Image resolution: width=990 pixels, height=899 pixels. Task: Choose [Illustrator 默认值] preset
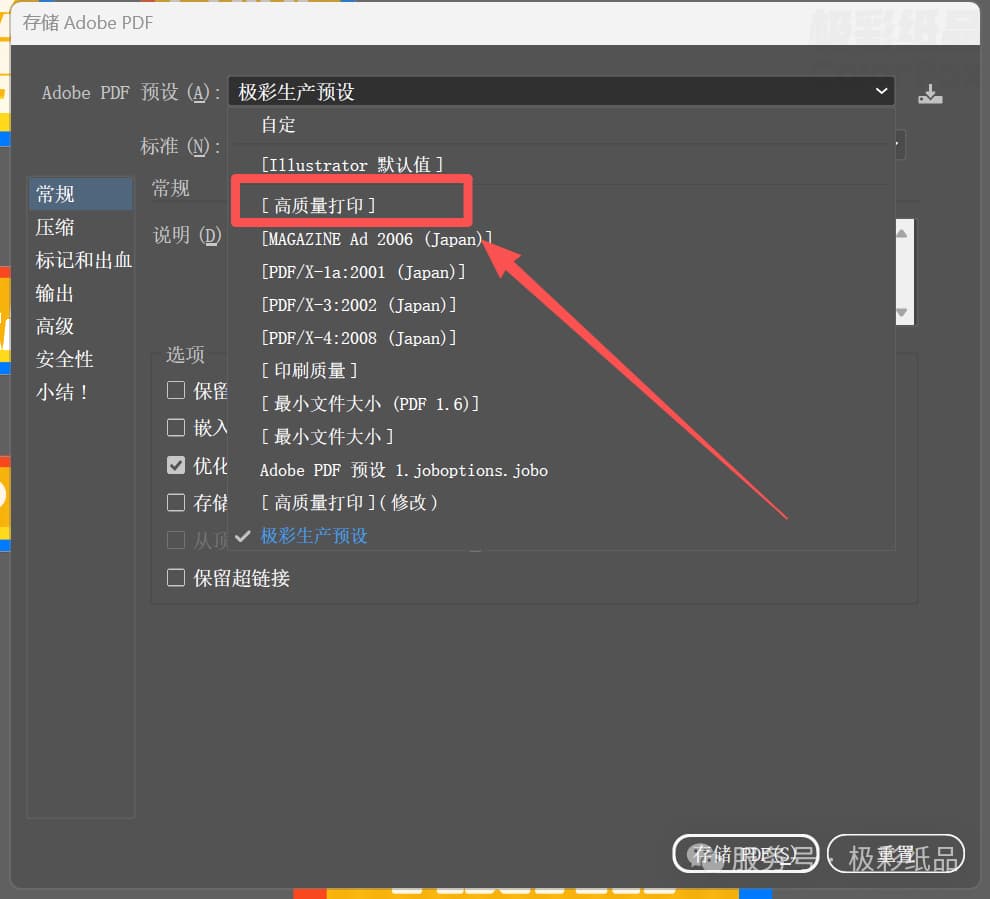351,165
